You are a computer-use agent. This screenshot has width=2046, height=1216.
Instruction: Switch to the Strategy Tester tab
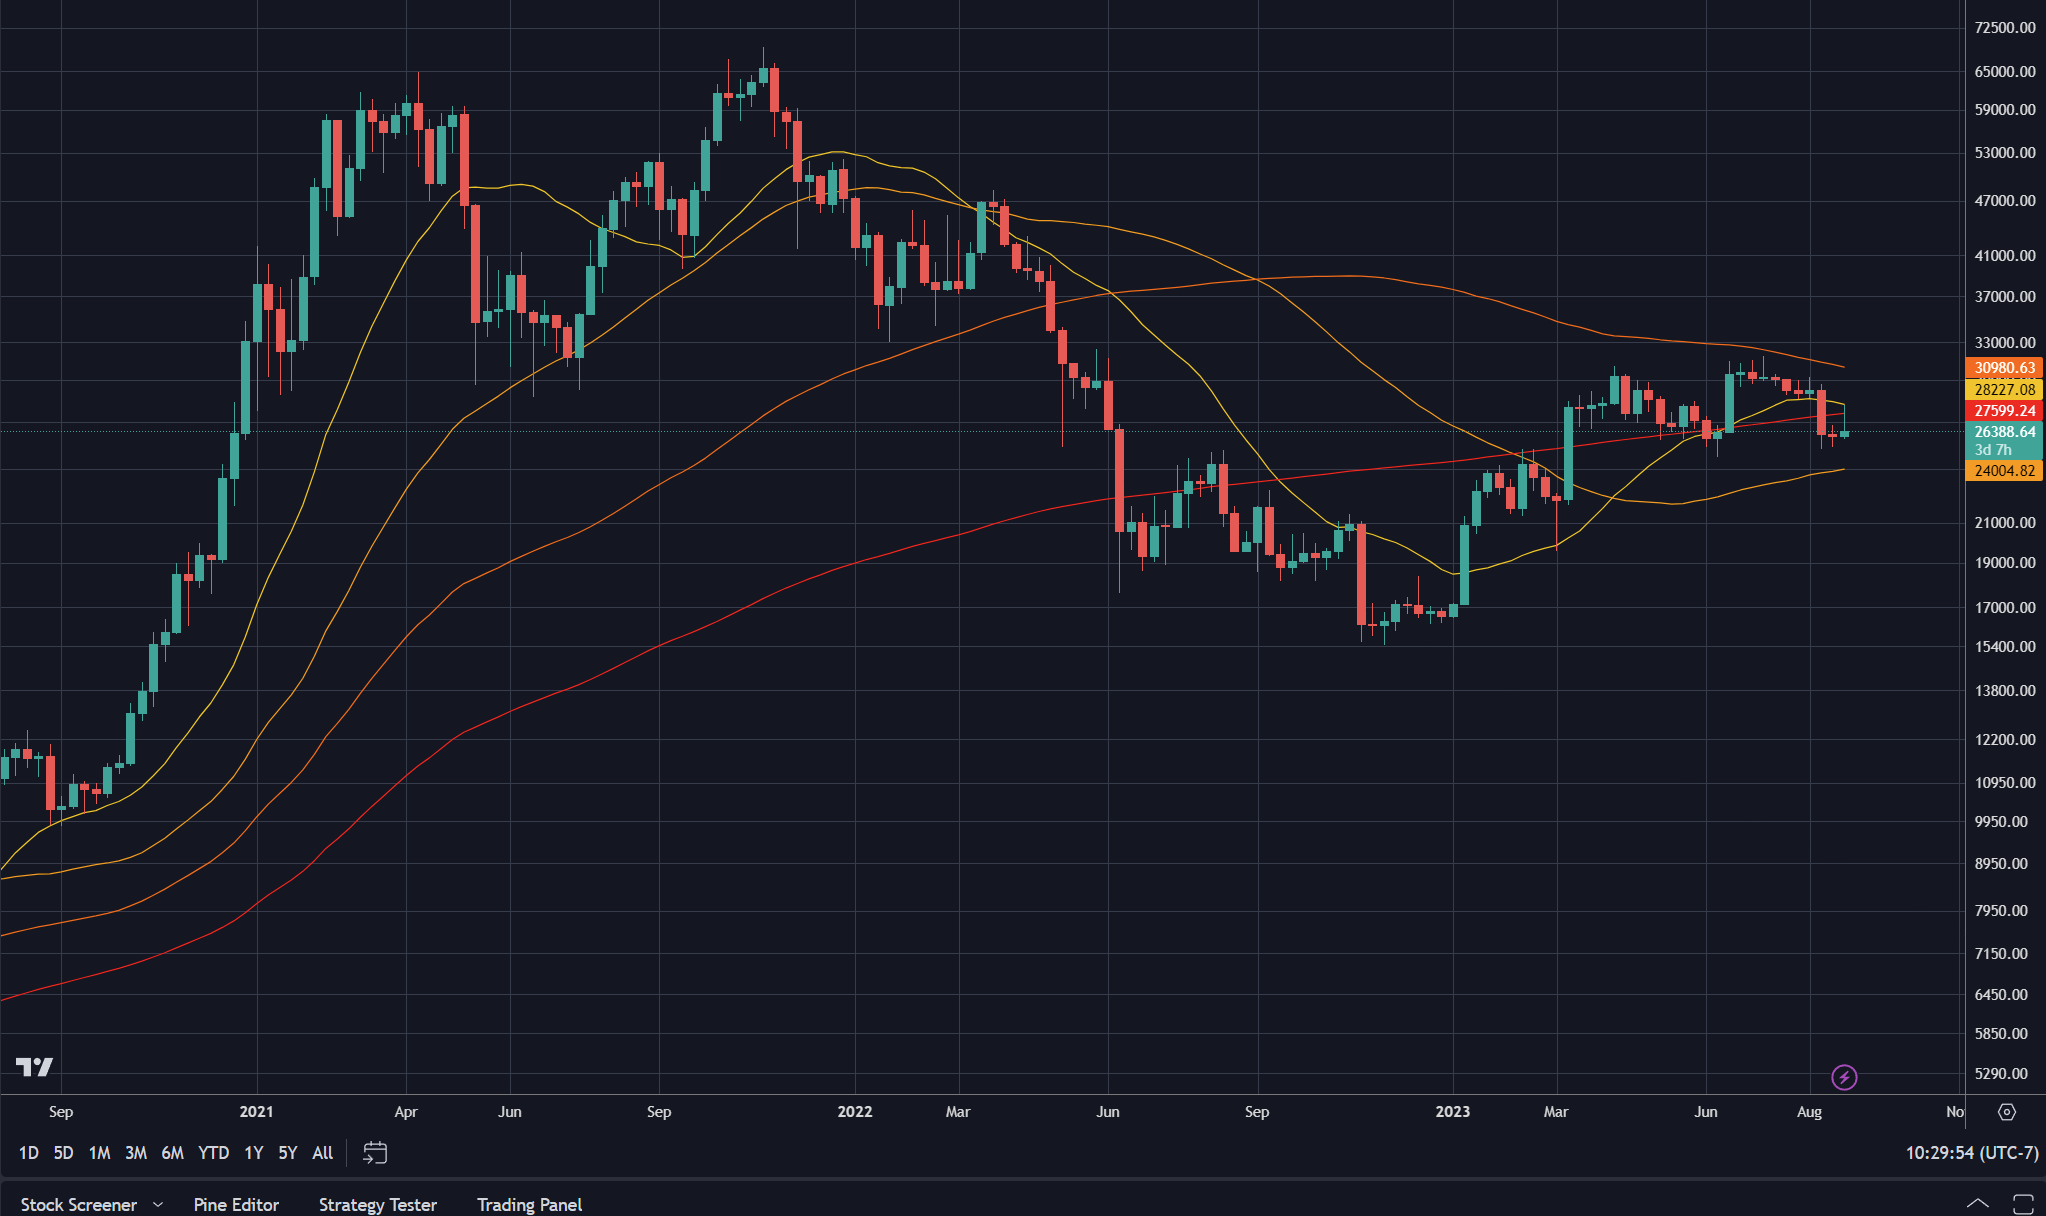377,1205
